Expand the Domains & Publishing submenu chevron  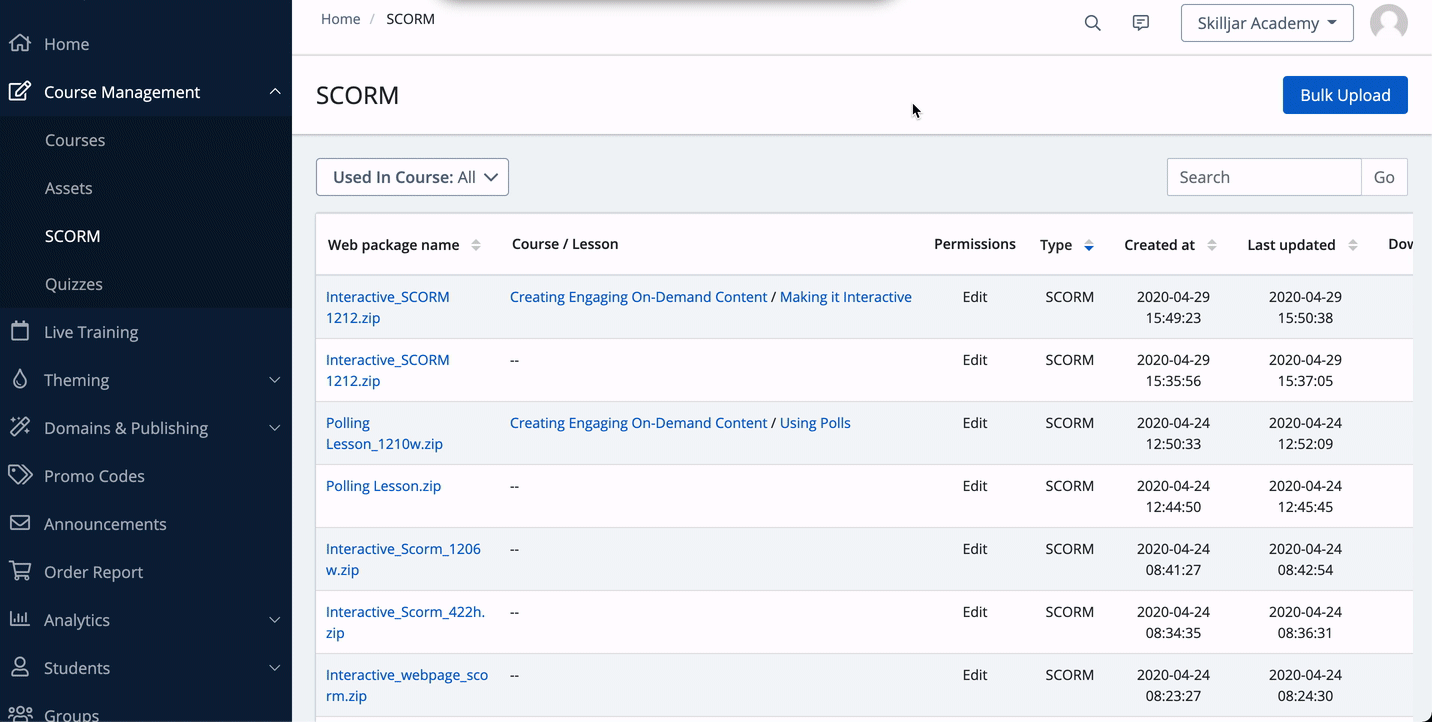point(275,427)
